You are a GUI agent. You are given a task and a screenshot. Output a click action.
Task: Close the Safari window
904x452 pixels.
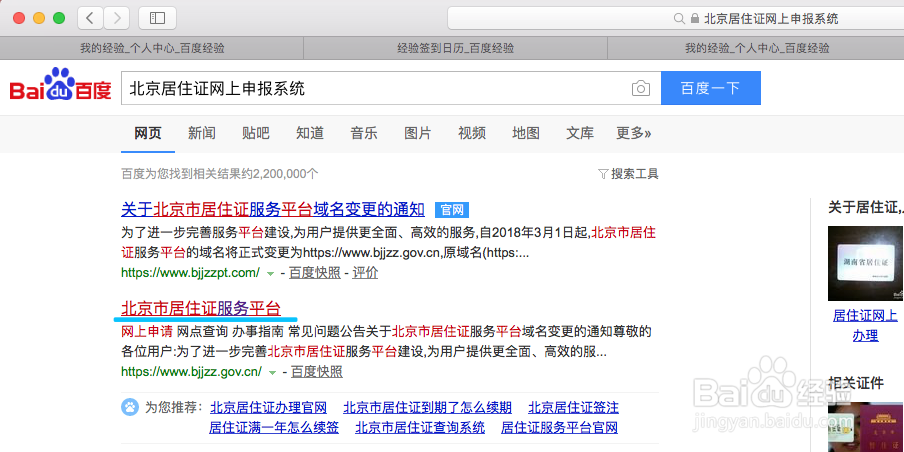(x=19, y=18)
